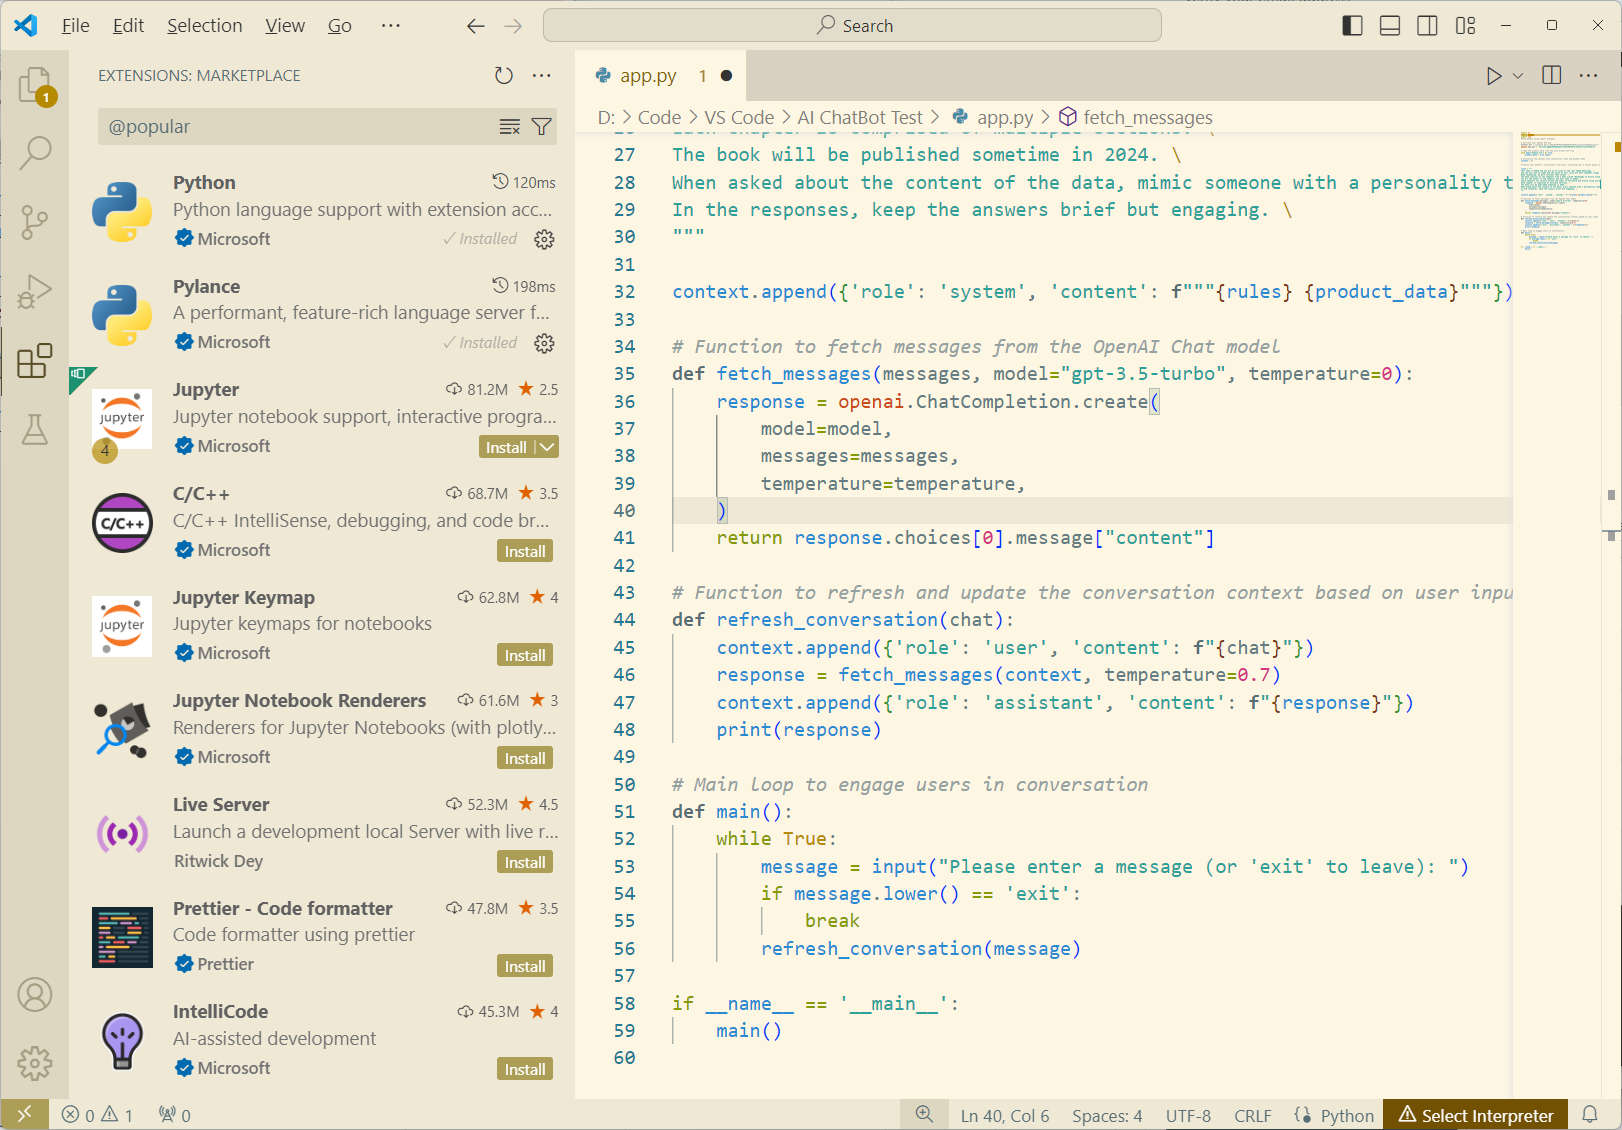Expand hidden menus with title bar ellipsis
The height and width of the screenshot is (1130, 1622).
391,26
